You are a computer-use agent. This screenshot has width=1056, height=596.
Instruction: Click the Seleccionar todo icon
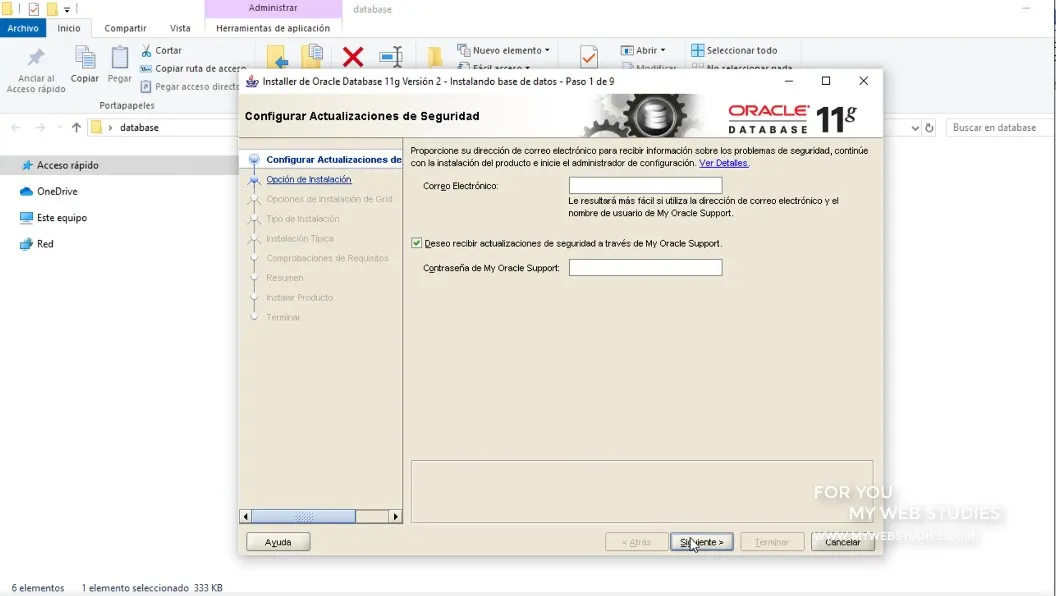[698, 51]
